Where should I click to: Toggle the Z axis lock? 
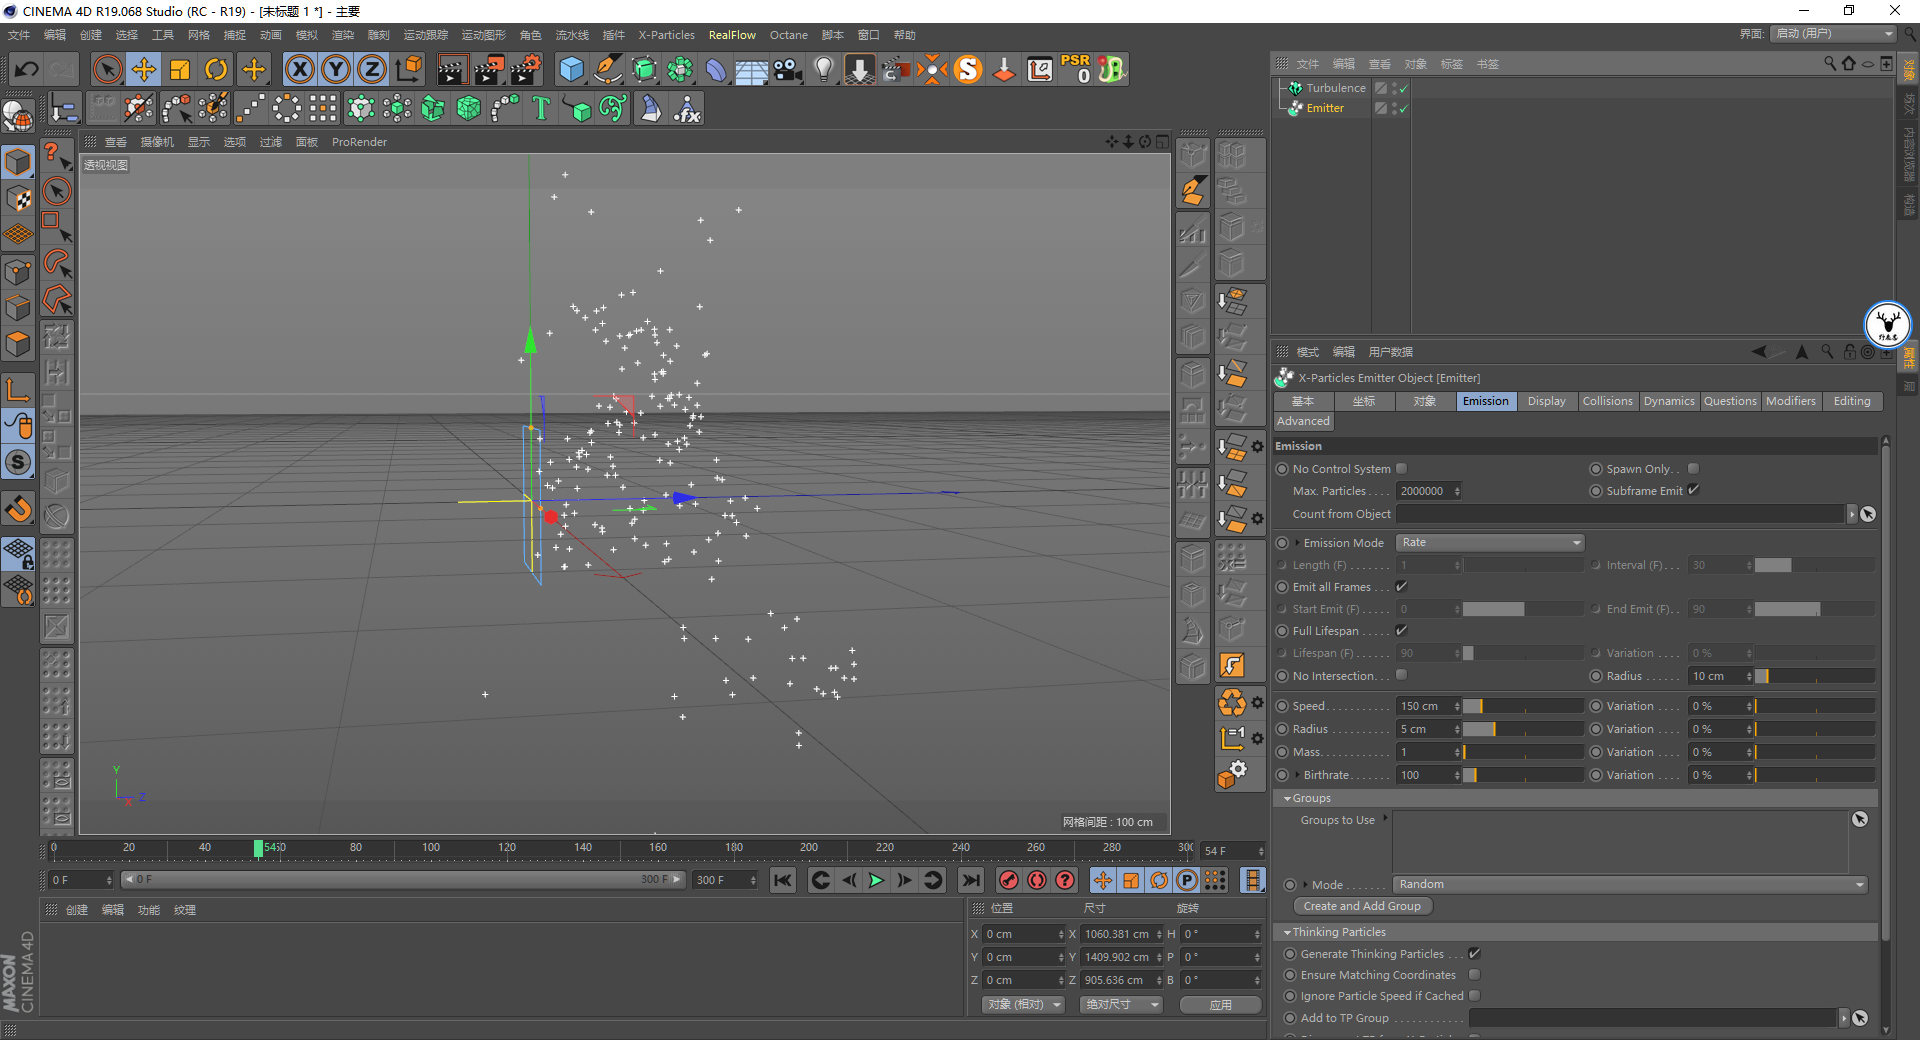(372, 69)
